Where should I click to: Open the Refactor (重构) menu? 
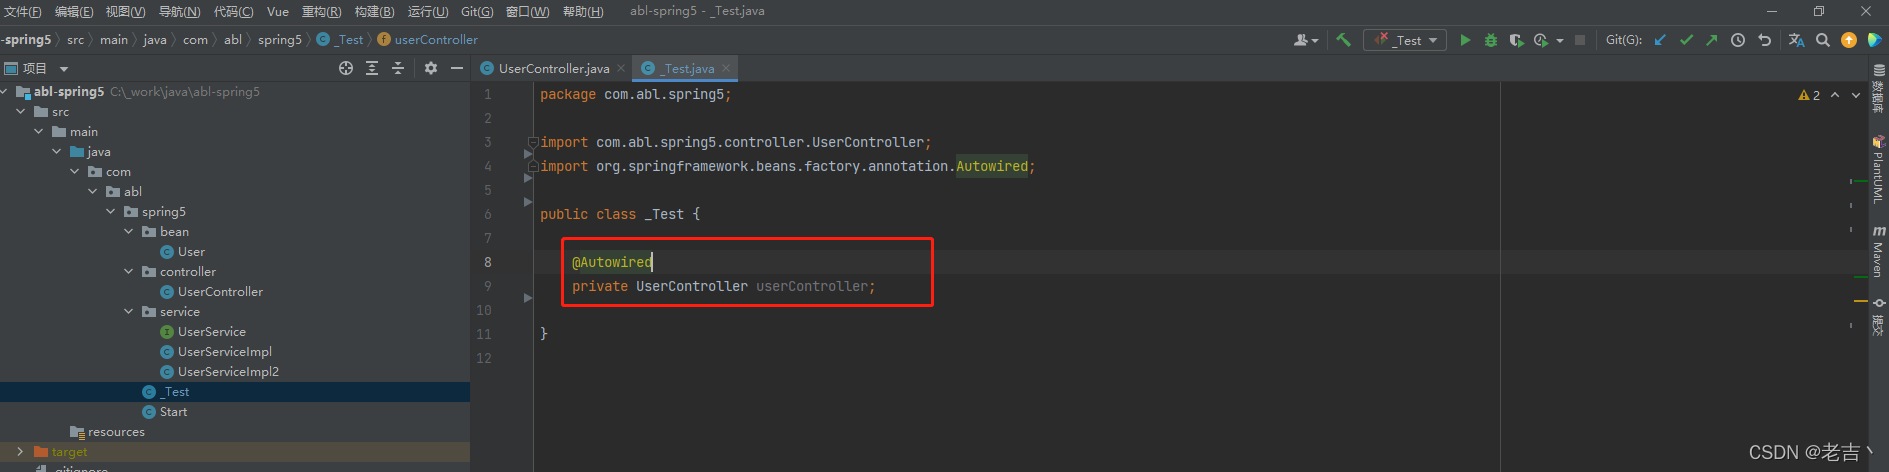(x=322, y=12)
